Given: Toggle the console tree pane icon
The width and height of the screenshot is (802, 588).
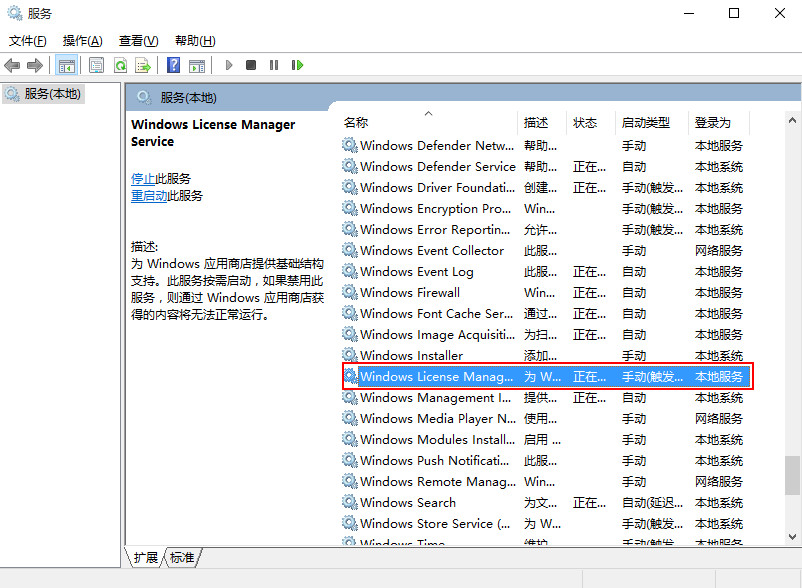Looking at the screenshot, I should 66,65.
